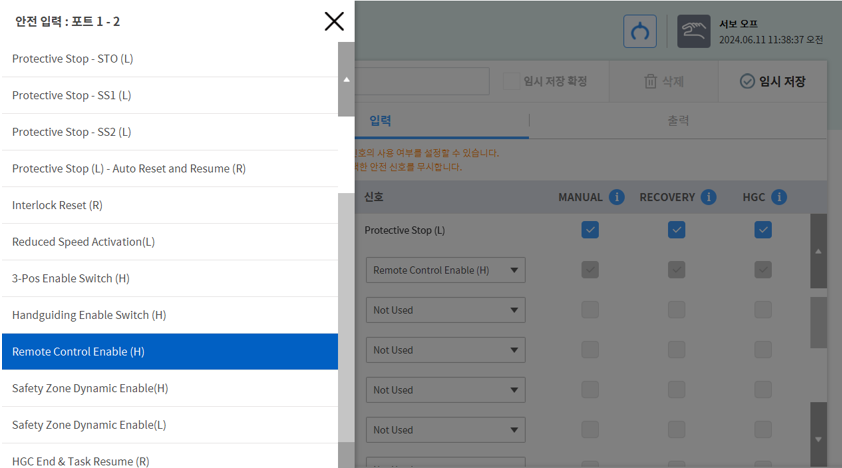The width and height of the screenshot is (842, 468).
Task: Click the servo off hand icon
Action: click(694, 31)
